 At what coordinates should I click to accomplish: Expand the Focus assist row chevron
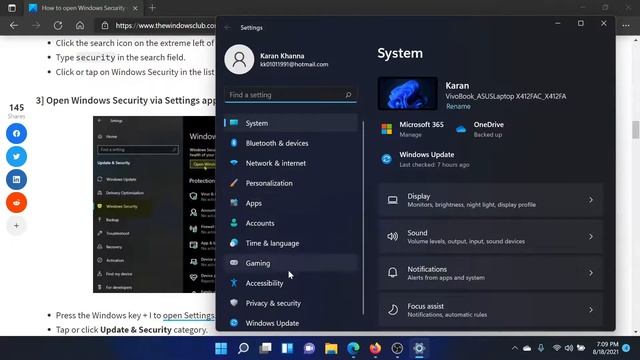[591, 310]
